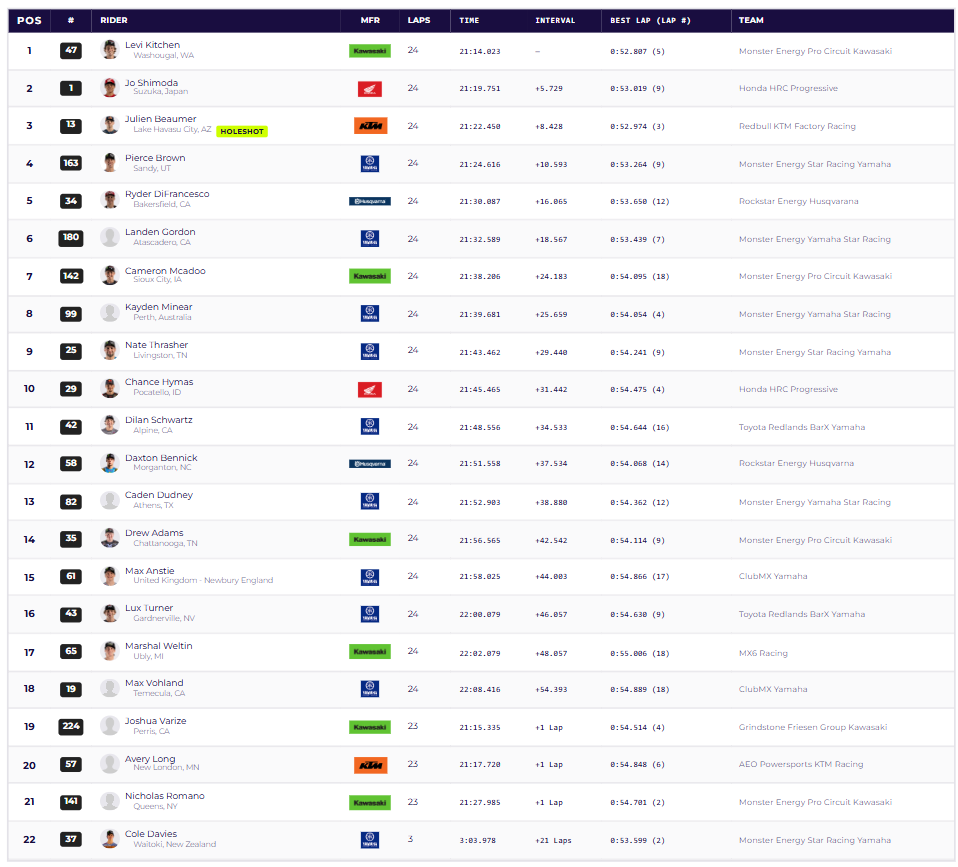This screenshot has width=958, height=867.
Task: Click Julien Beaumer's rider avatar
Action: click(110, 125)
